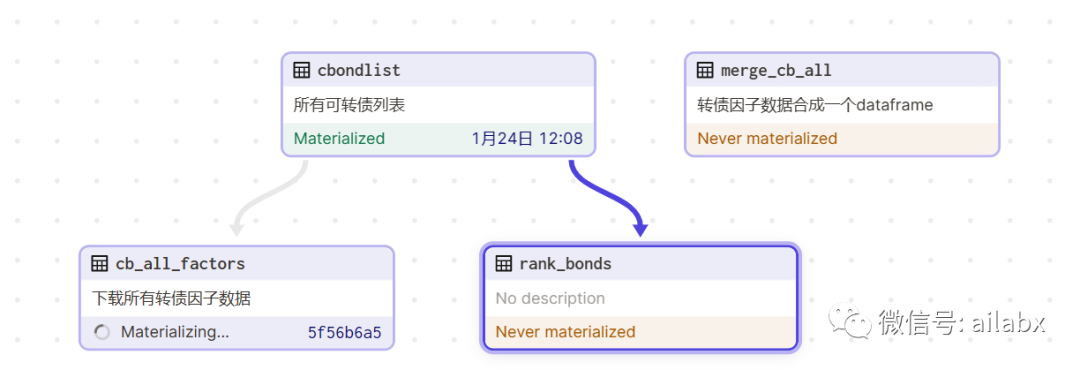Click the table icon on cbondlist node
Image resolution: width=1080 pixels, height=370 pixels.
(301, 70)
